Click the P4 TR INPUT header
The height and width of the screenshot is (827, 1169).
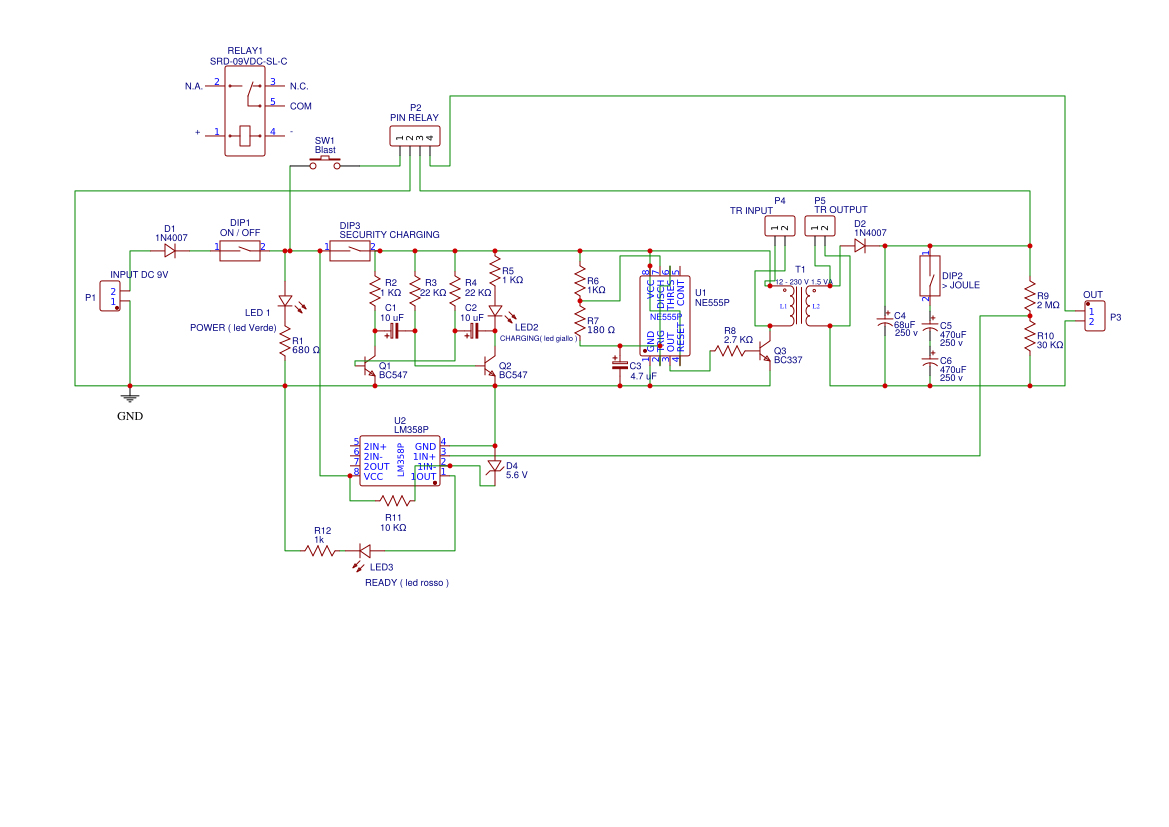coord(782,226)
